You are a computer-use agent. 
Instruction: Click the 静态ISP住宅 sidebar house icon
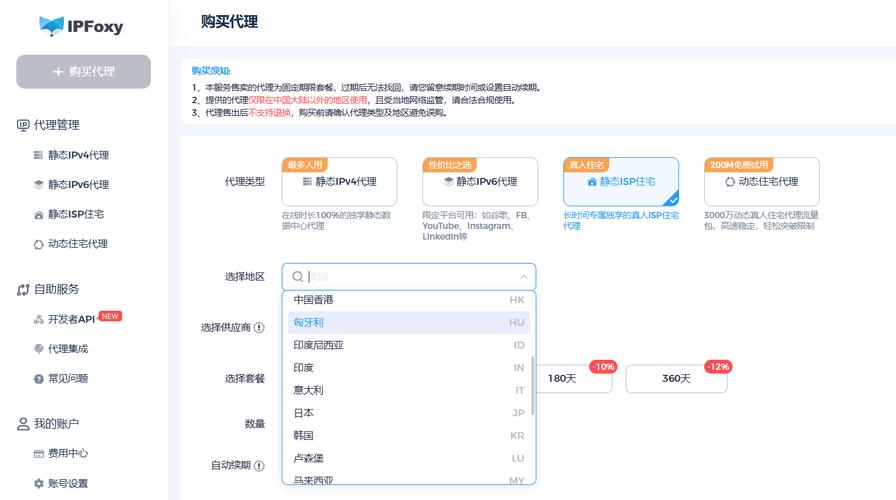click(38, 215)
